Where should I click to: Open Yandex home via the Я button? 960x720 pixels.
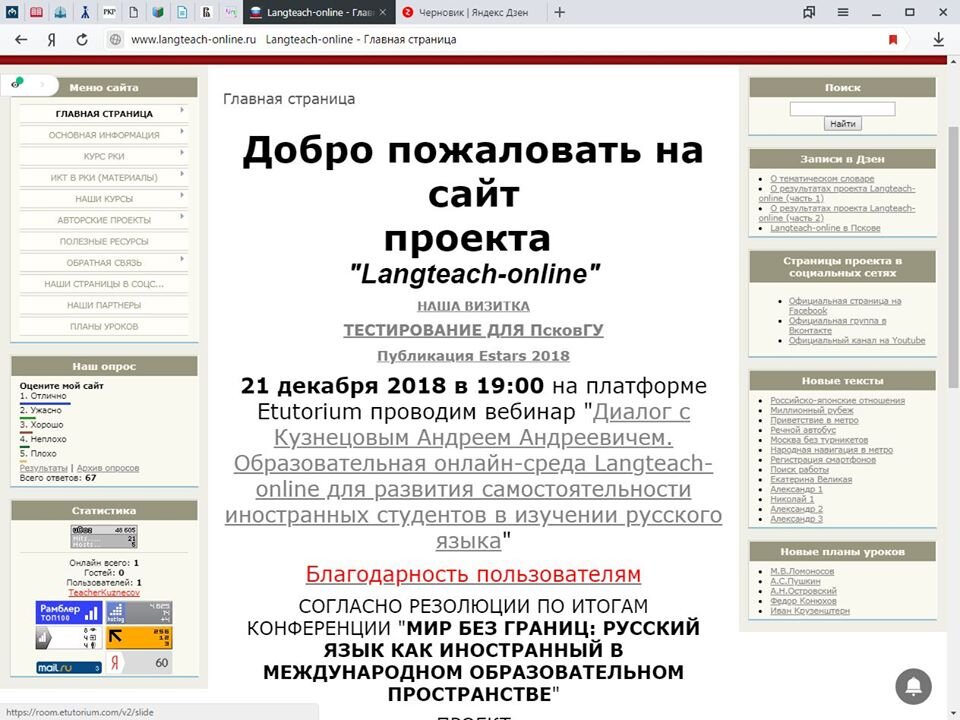tap(51, 40)
